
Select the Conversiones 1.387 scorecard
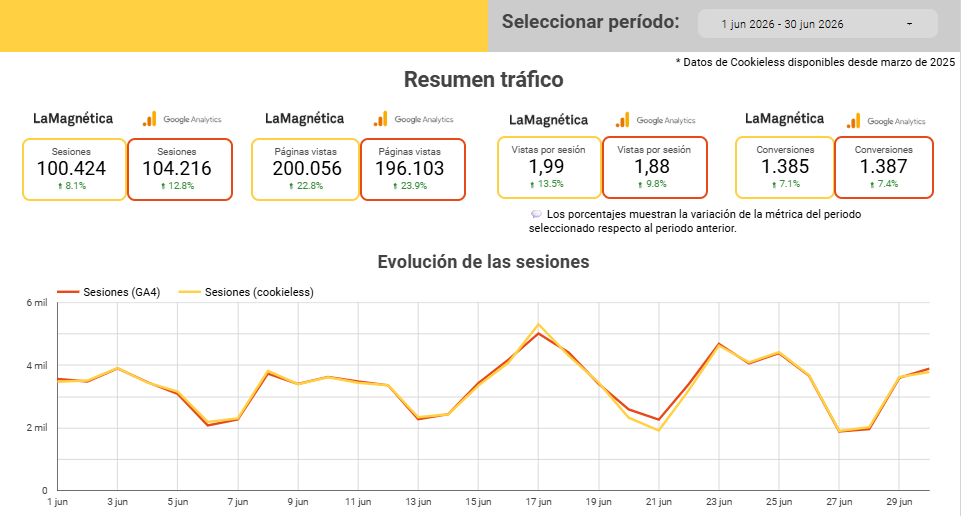click(x=884, y=167)
